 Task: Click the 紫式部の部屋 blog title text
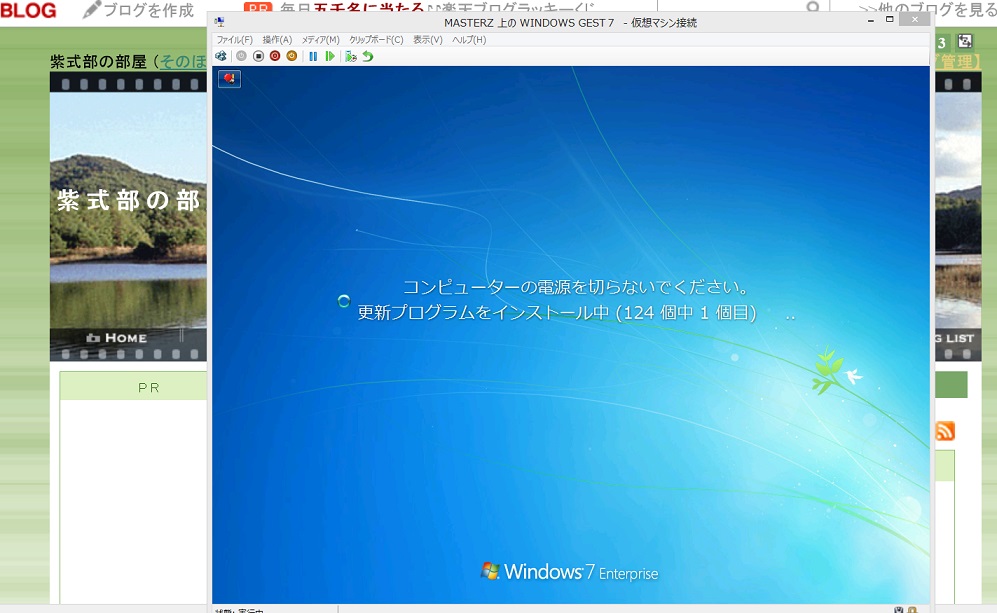(99, 62)
